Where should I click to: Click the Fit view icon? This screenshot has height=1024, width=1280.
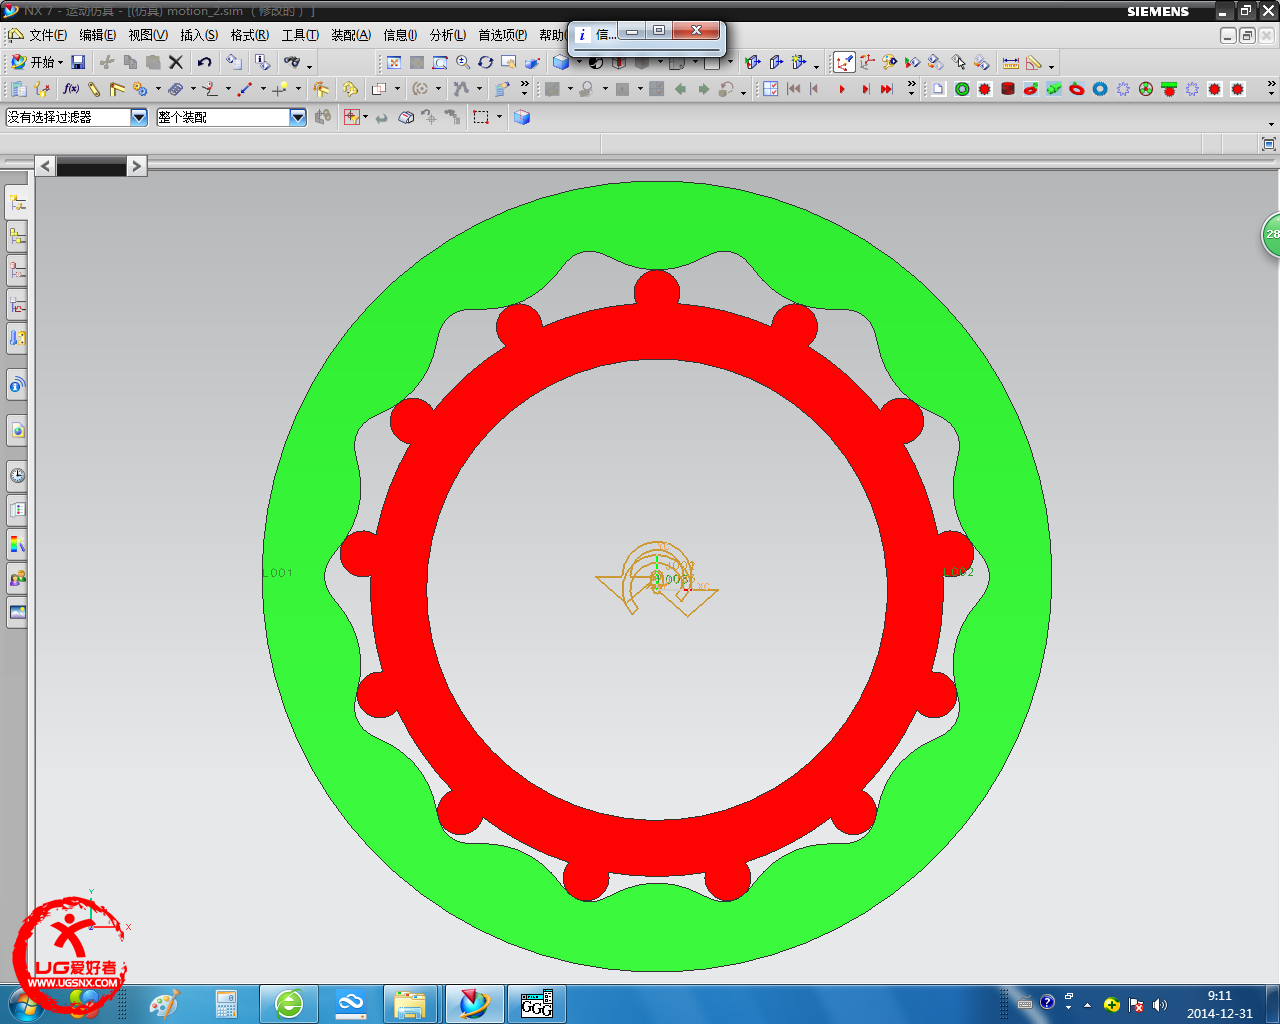point(394,62)
